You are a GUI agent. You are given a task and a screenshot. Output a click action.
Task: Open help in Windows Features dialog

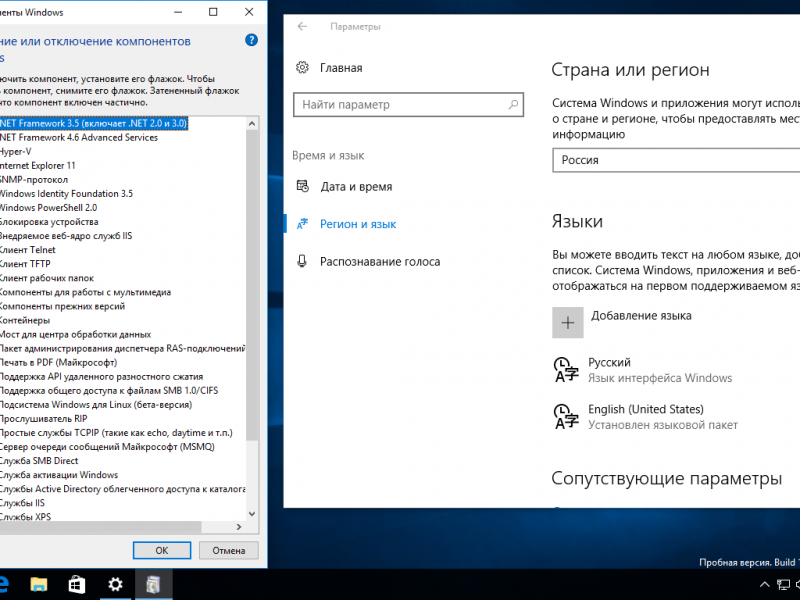251,40
